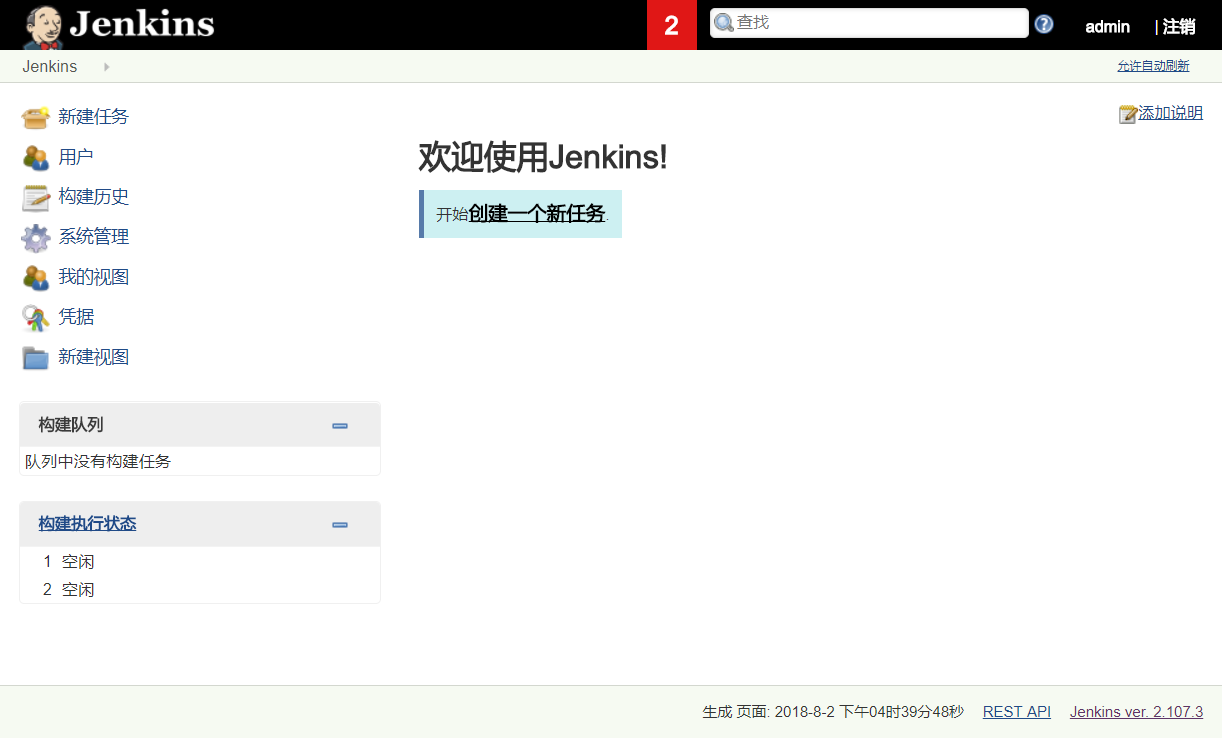The width and height of the screenshot is (1222, 738).
Task: Click the 构建历史 notepad icon
Action: (x=36, y=197)
